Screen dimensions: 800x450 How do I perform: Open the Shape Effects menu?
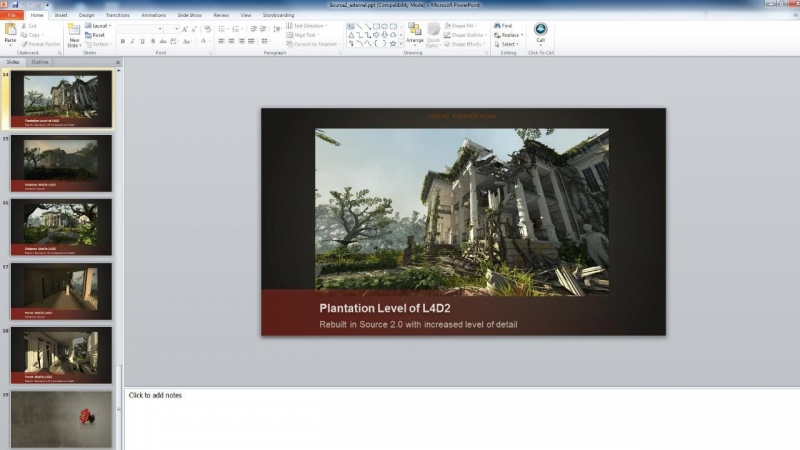(x=464, y=44)
